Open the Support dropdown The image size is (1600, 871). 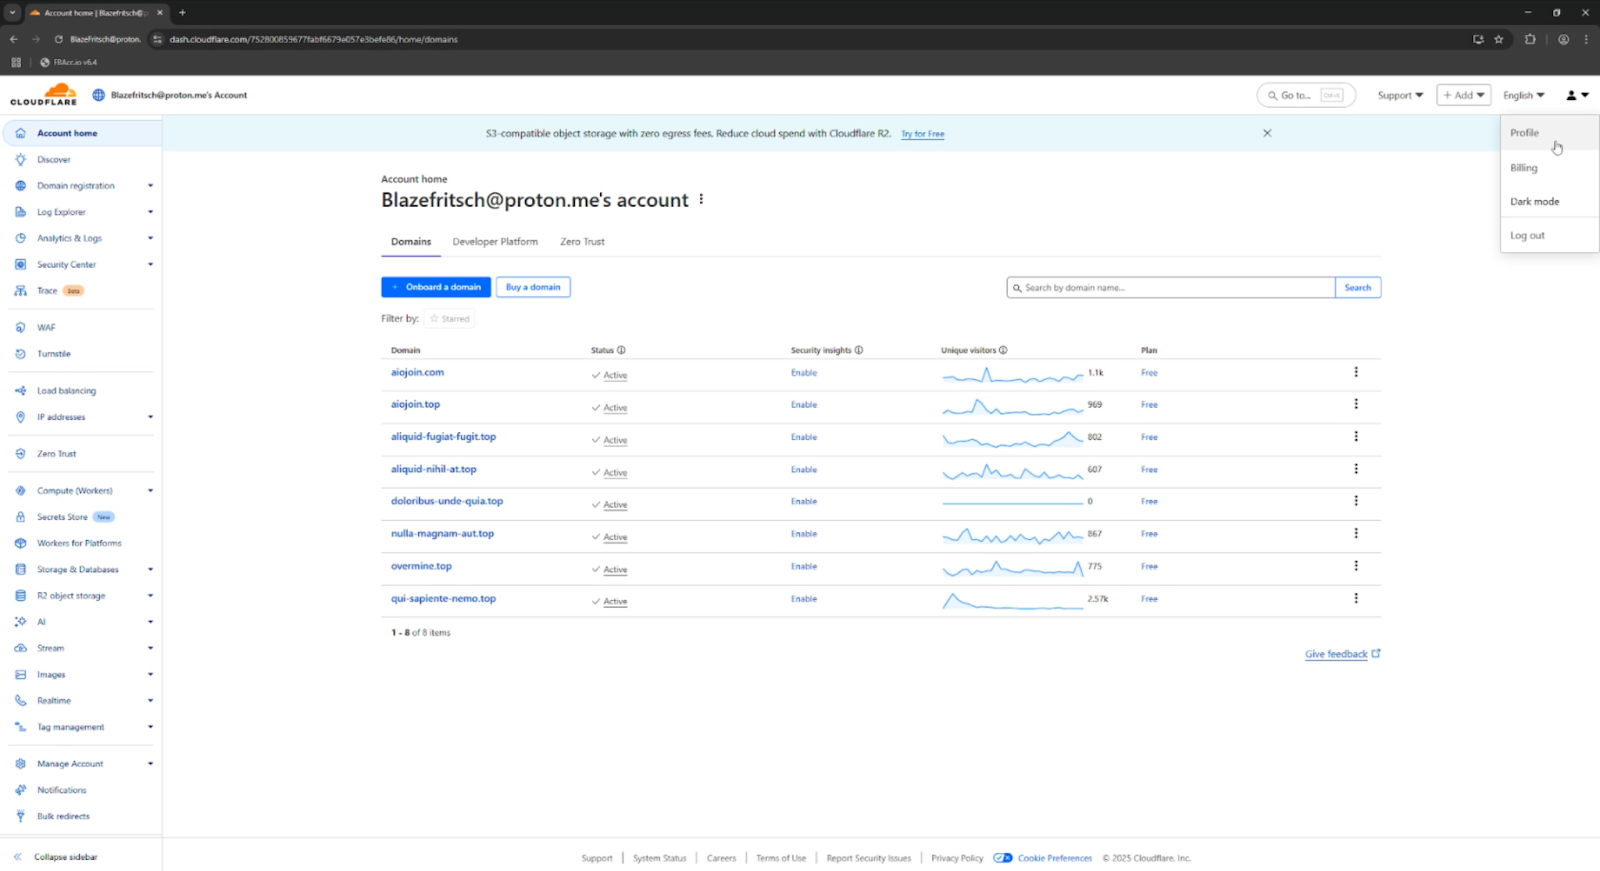(x=1400, y=95)
